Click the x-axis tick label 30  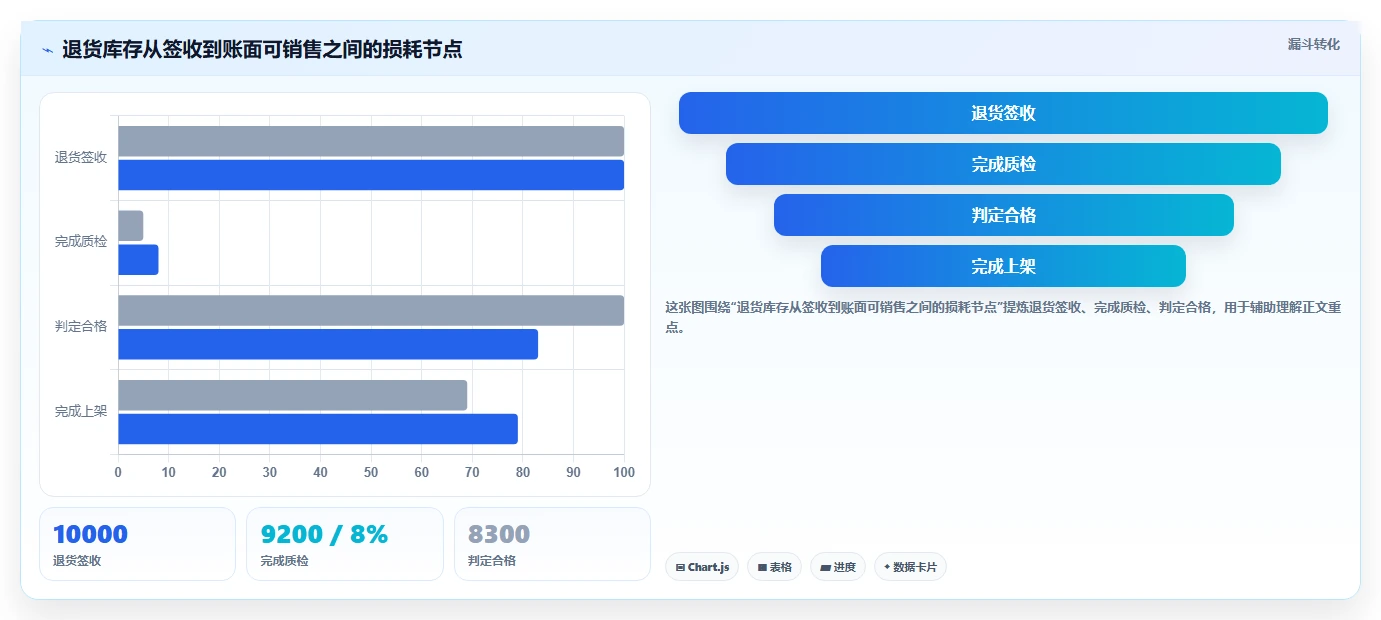point(270,472)
